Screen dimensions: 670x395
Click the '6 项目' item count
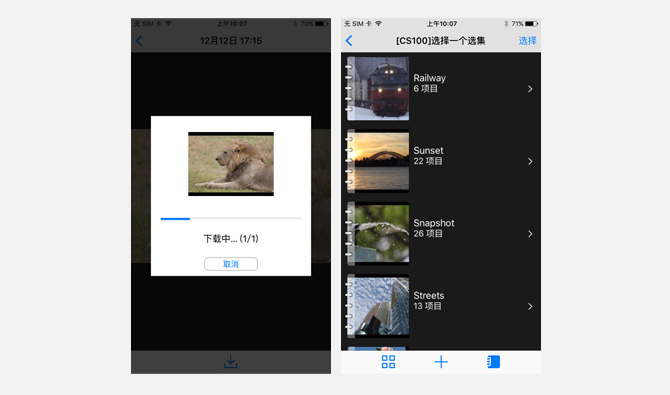pos(426,88)
